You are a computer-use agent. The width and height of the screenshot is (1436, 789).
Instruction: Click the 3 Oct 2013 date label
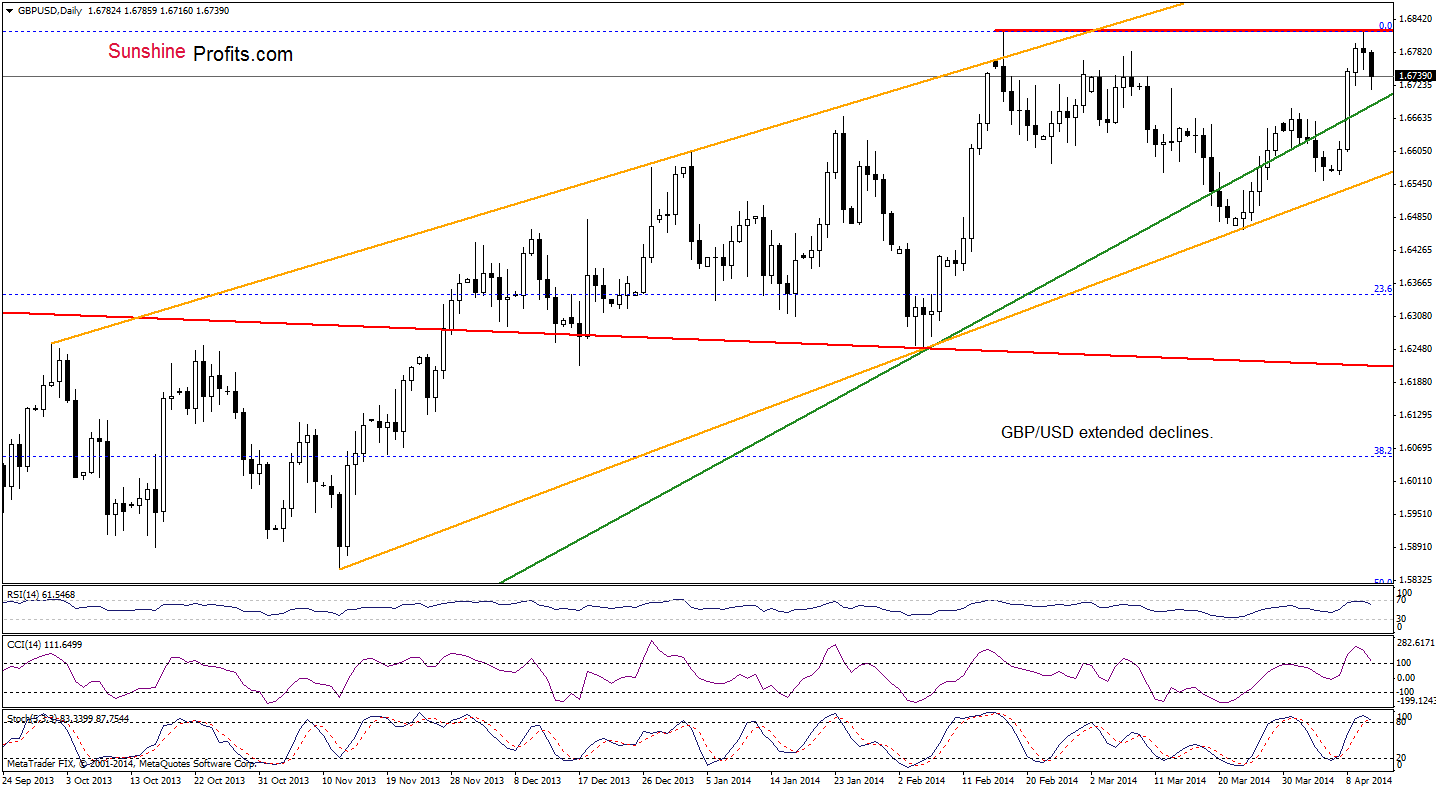coord(91,780)
